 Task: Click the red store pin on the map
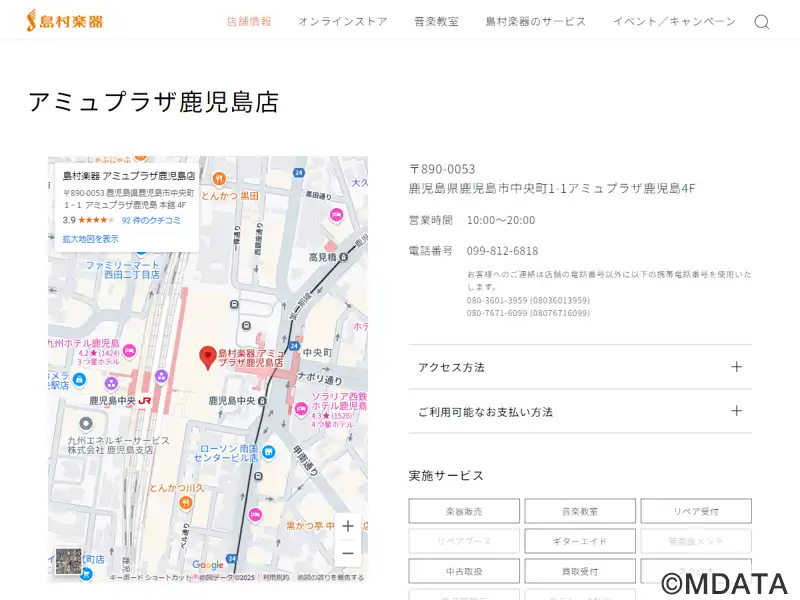(208, 357)
